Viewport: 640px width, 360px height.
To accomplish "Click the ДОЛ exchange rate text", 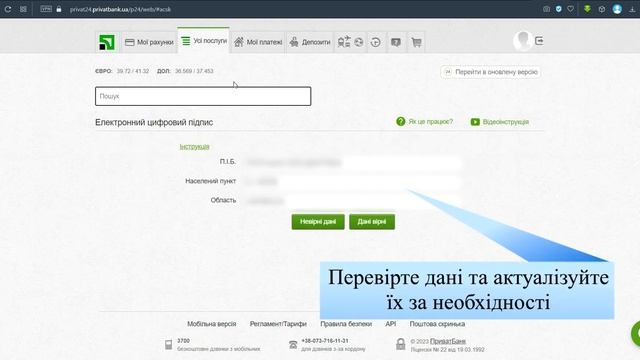I will (185, 71).
